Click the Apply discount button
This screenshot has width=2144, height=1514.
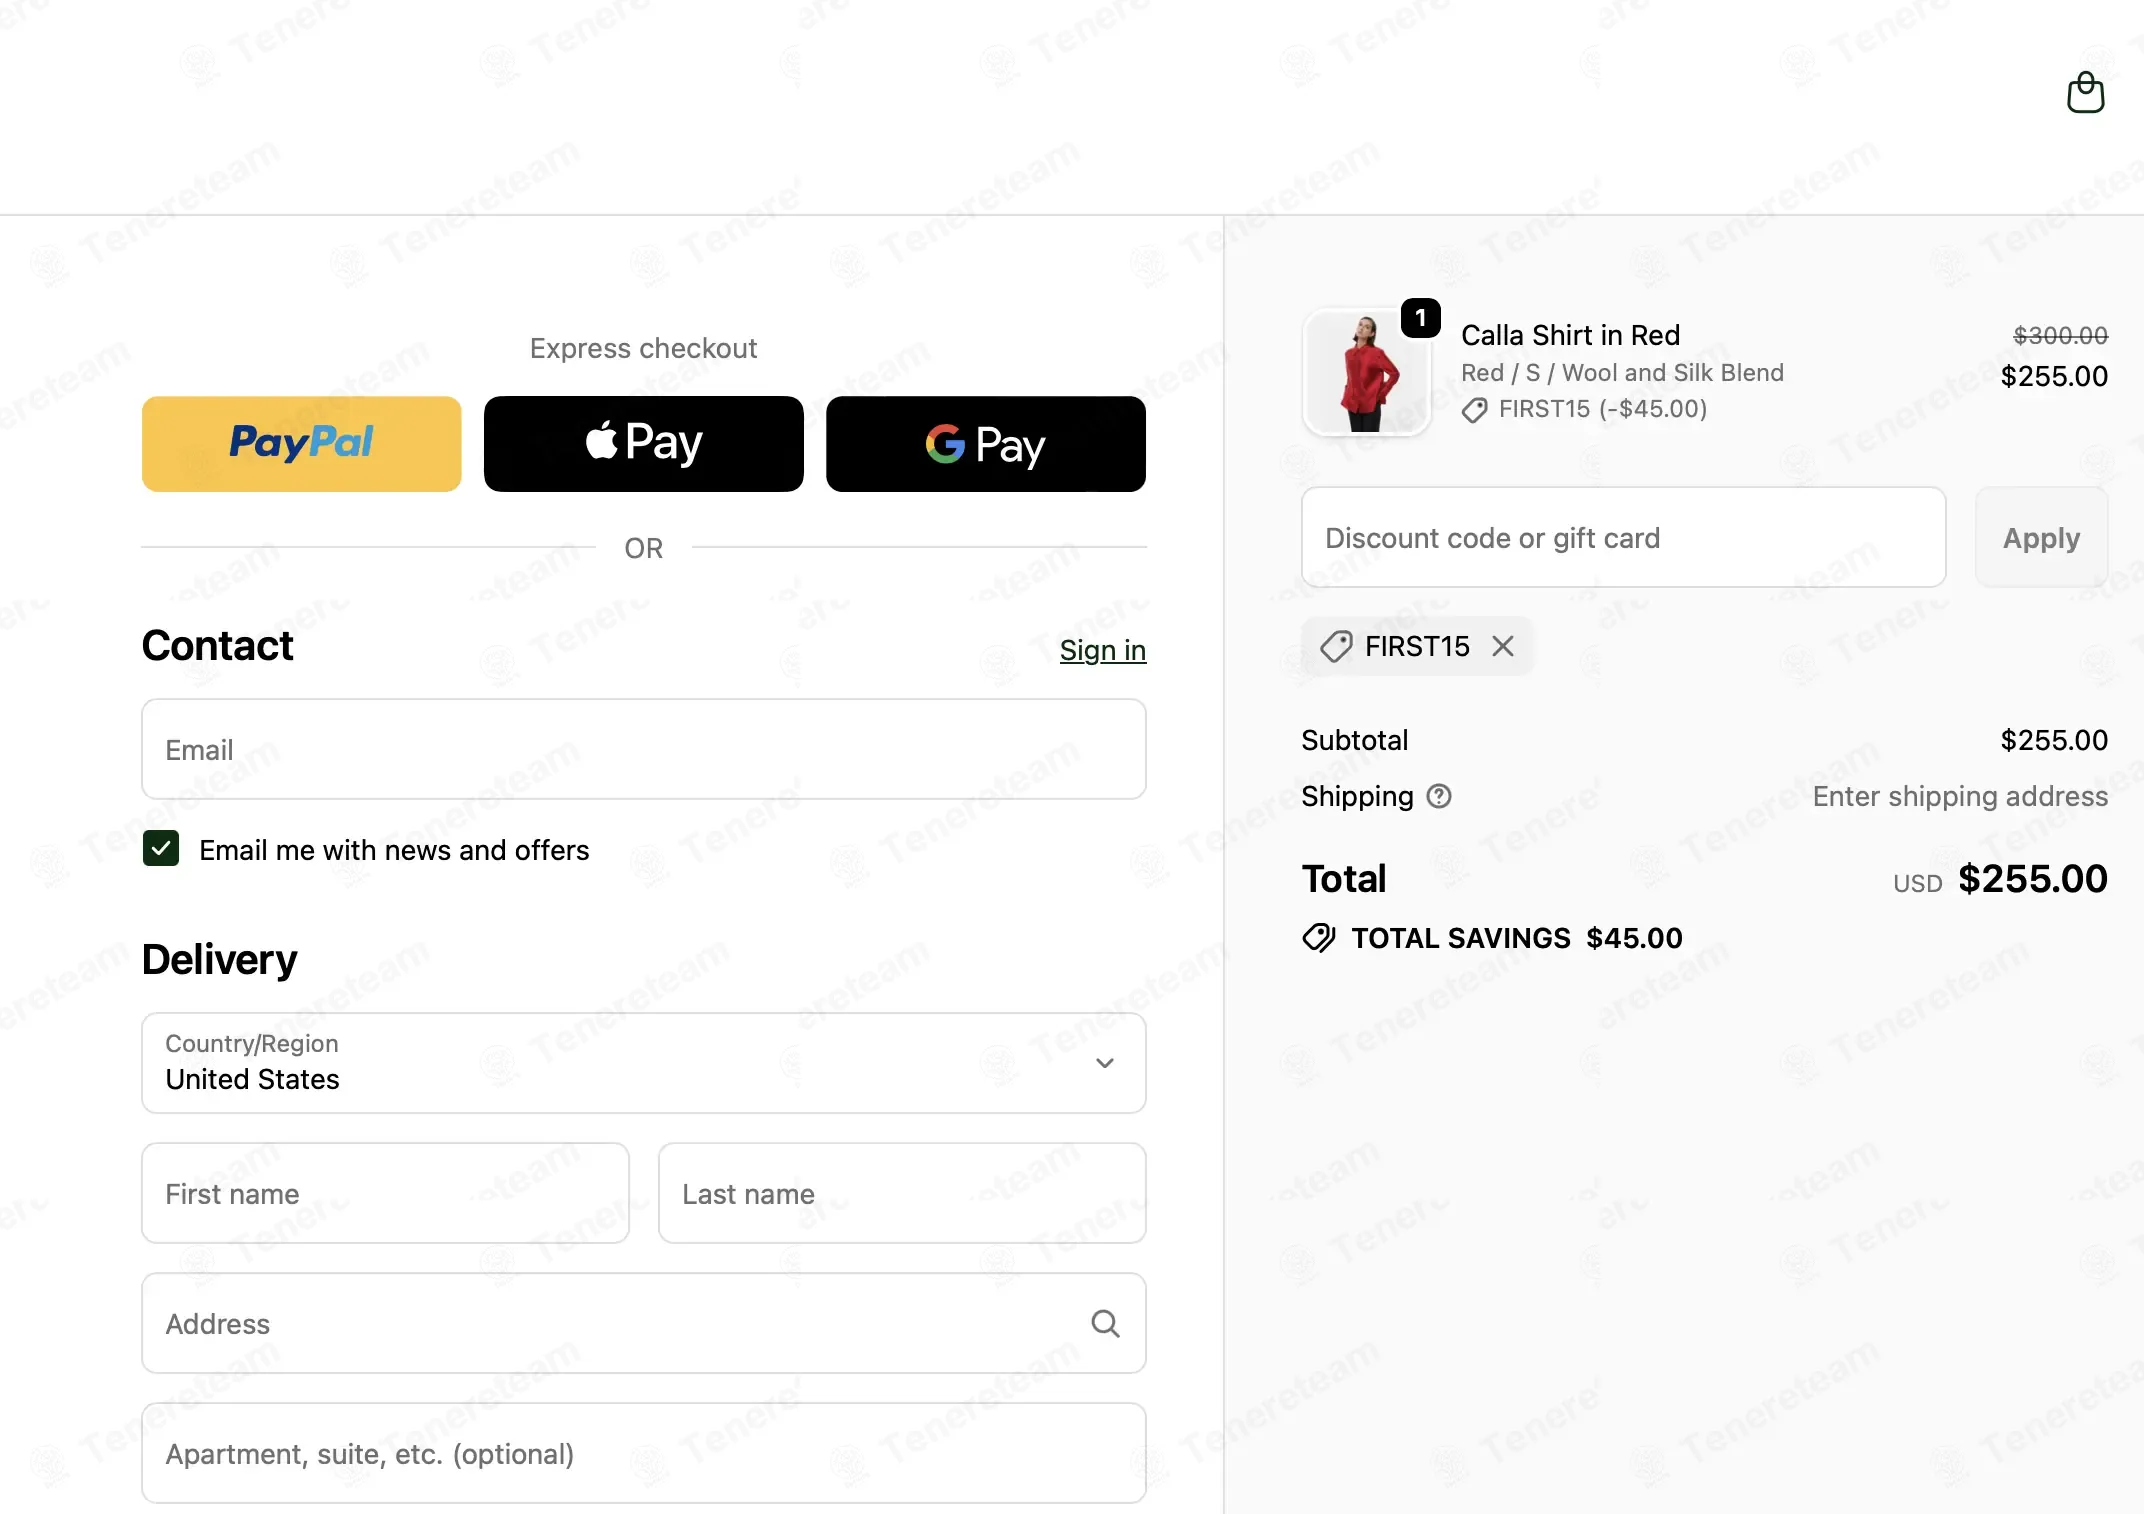point(2041,538)
